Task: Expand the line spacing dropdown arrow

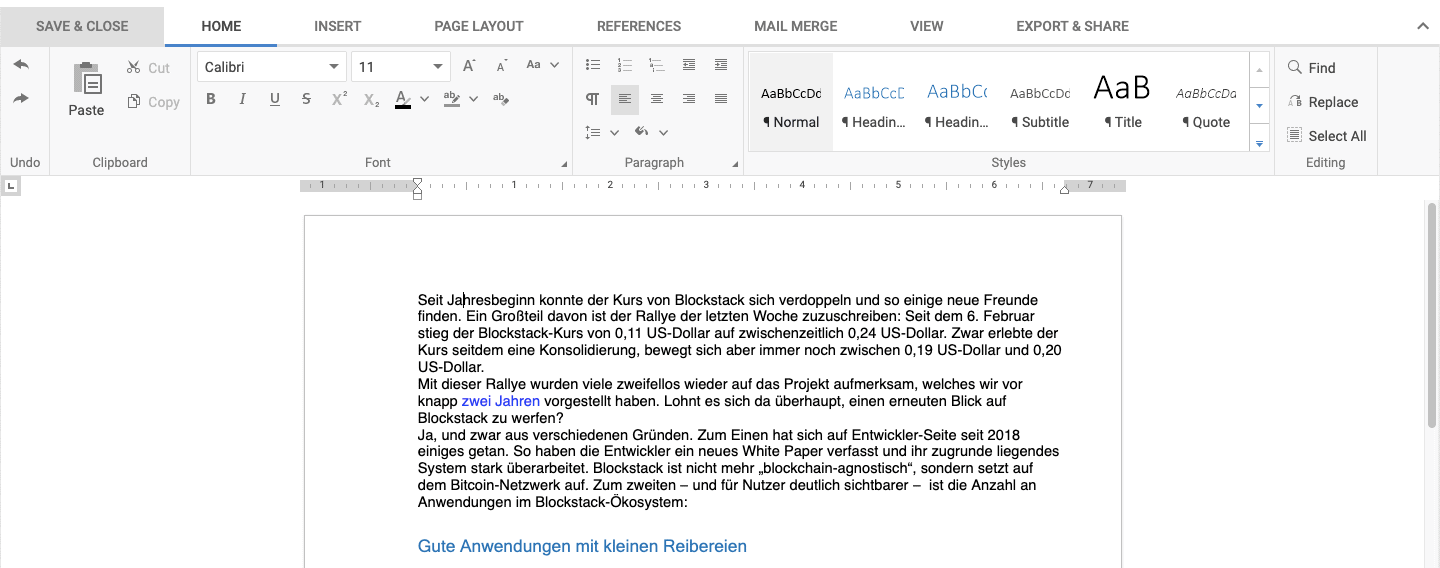Action: coord(614,132)
